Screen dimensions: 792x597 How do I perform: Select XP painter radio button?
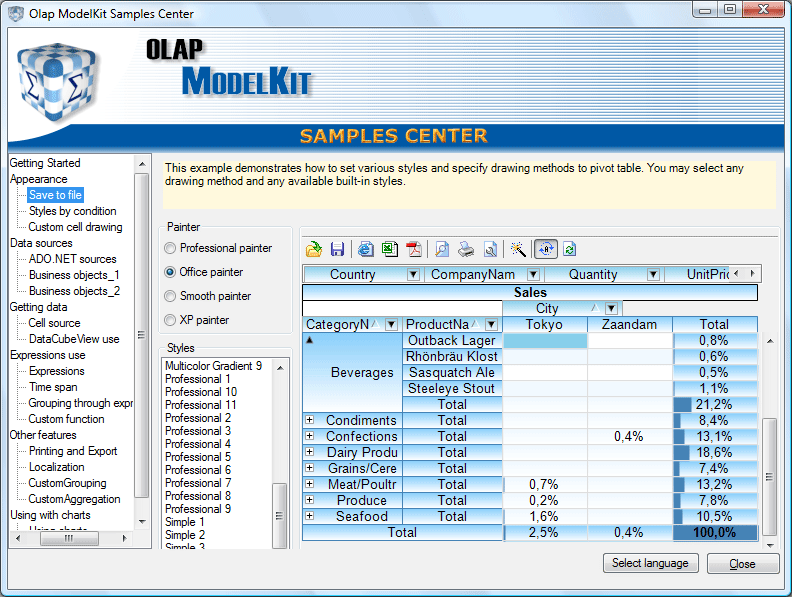click(x=170, y=320)
